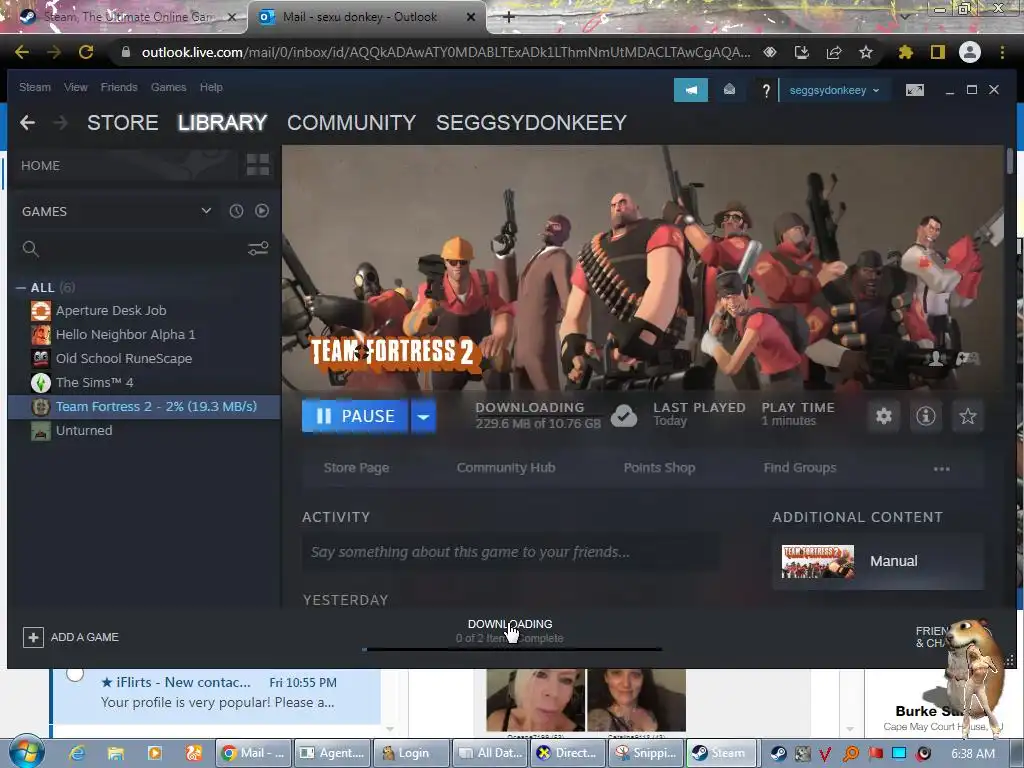Image resolution: width=1024 pixels, height=768 pixels.
Task: Toggle Chrome side panel icon
Action: [x=938, y=52]
